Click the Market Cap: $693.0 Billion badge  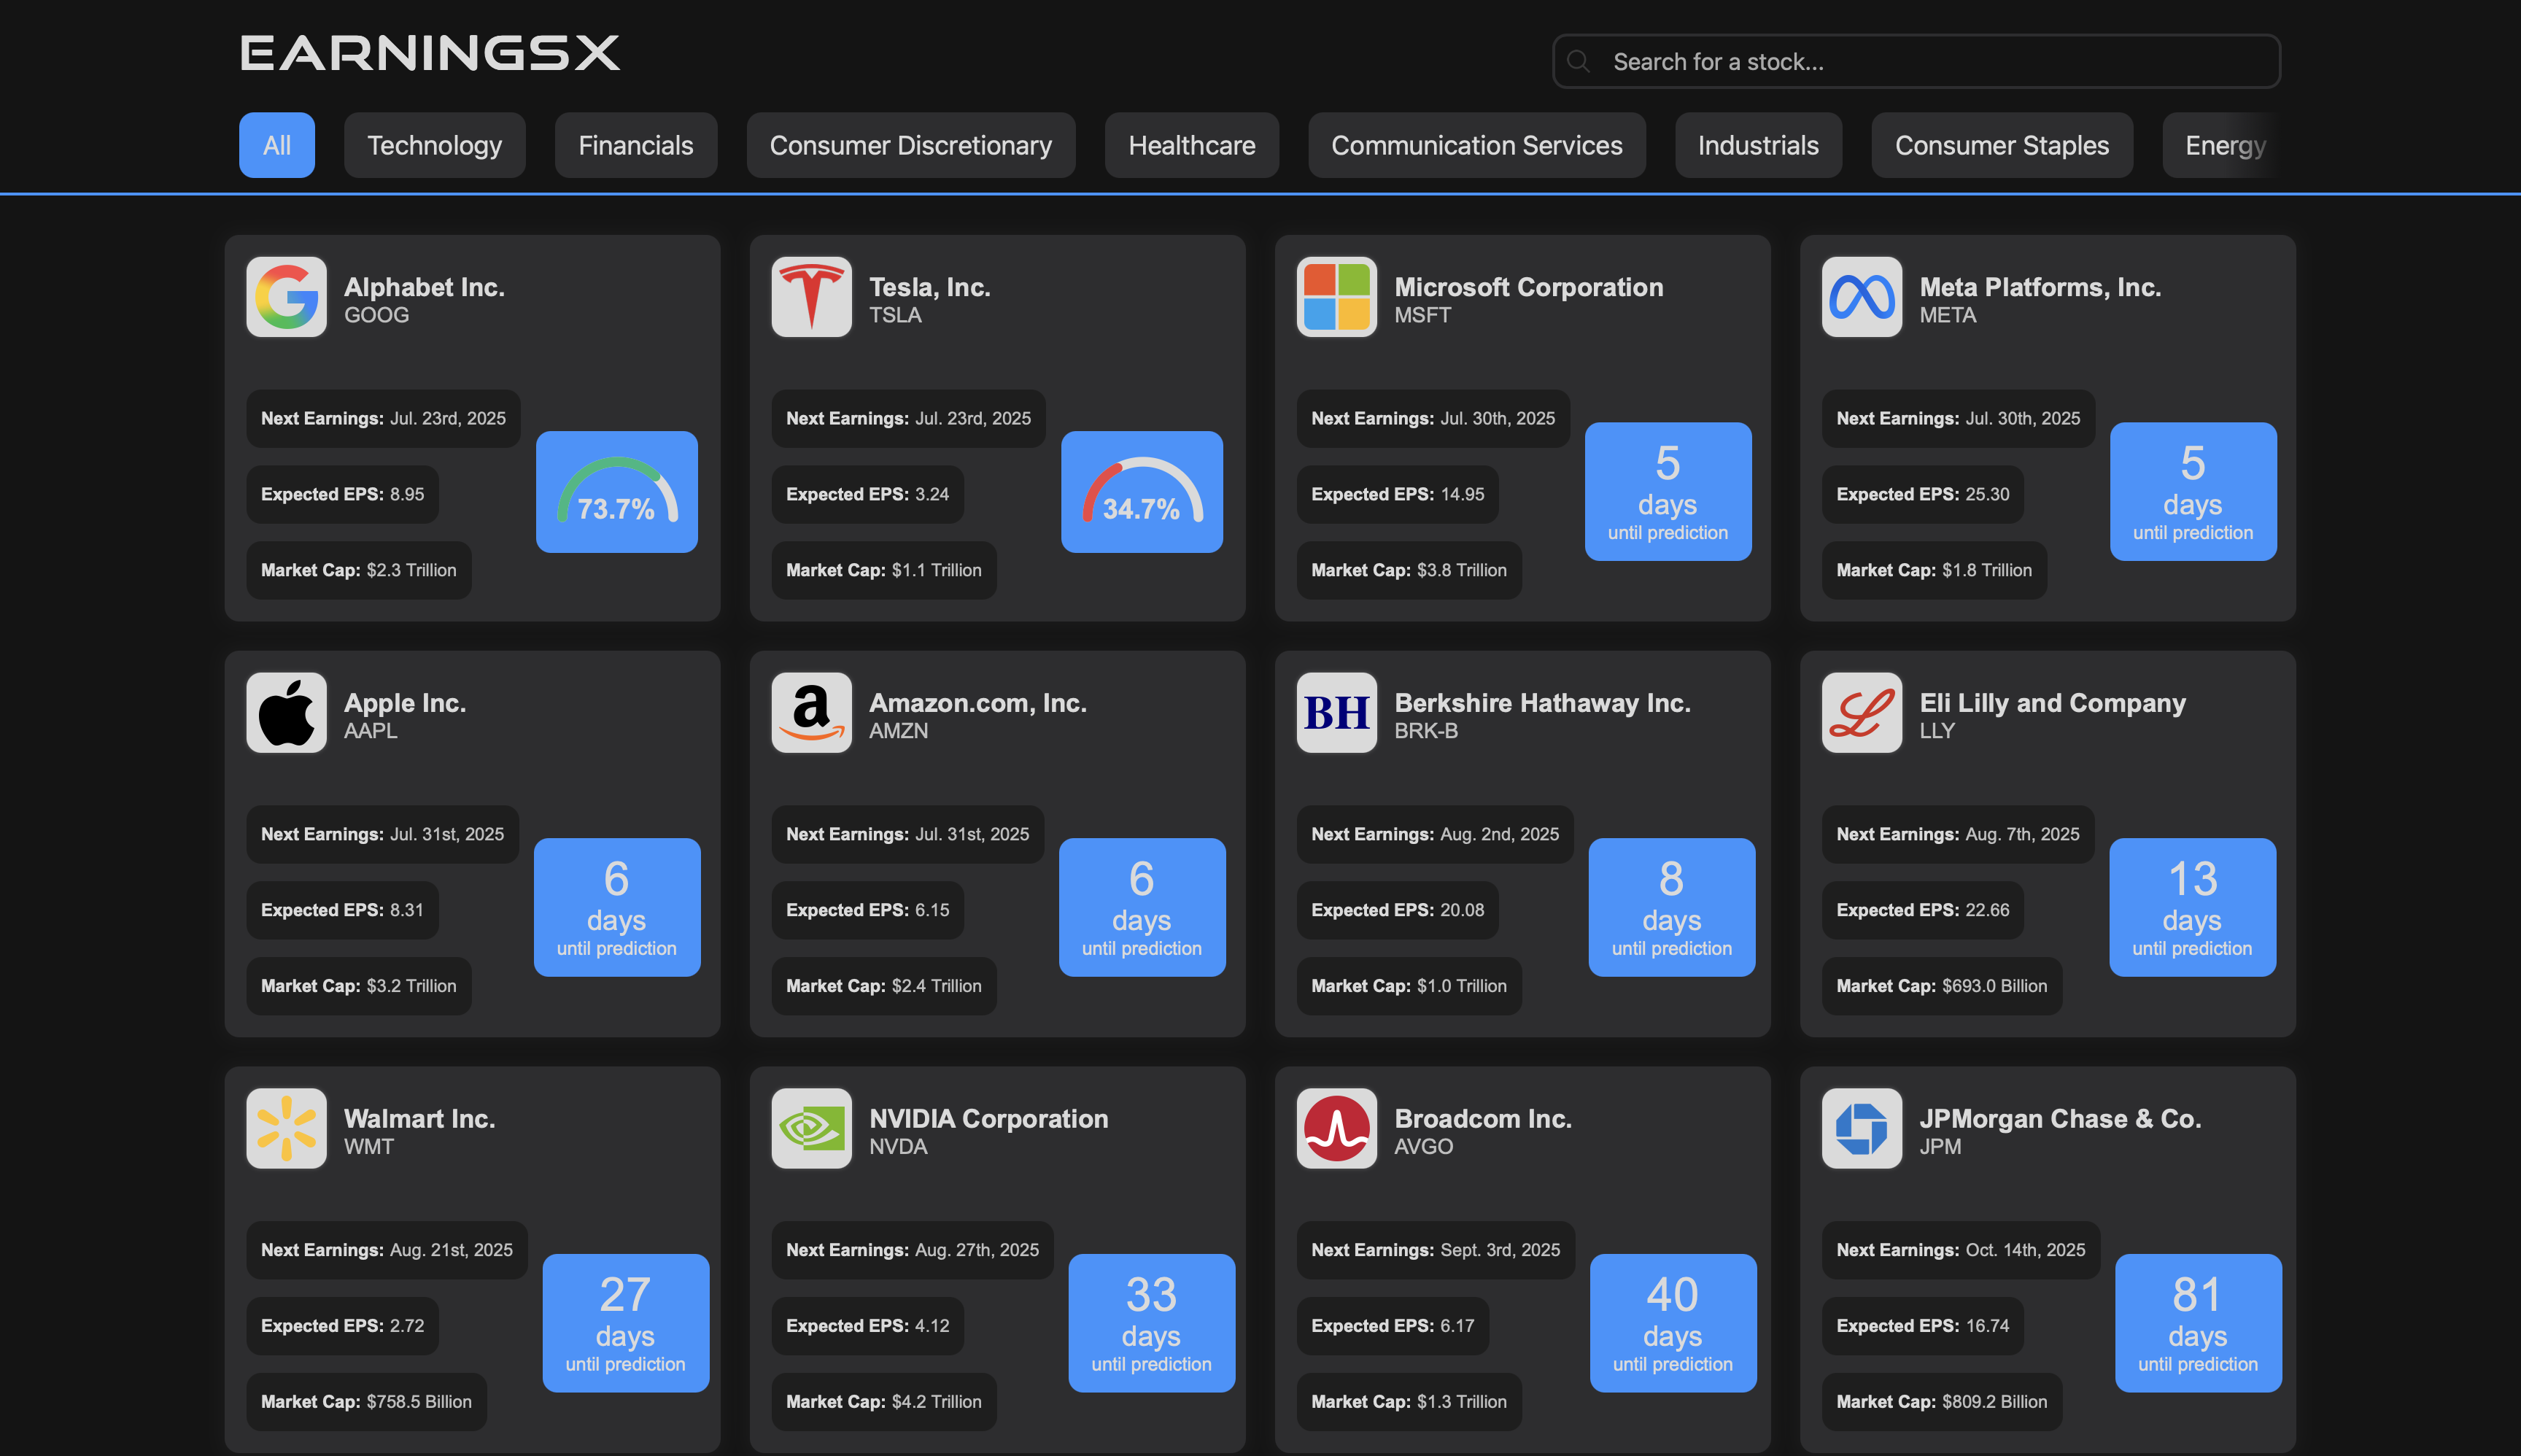tap(1941, 986)
